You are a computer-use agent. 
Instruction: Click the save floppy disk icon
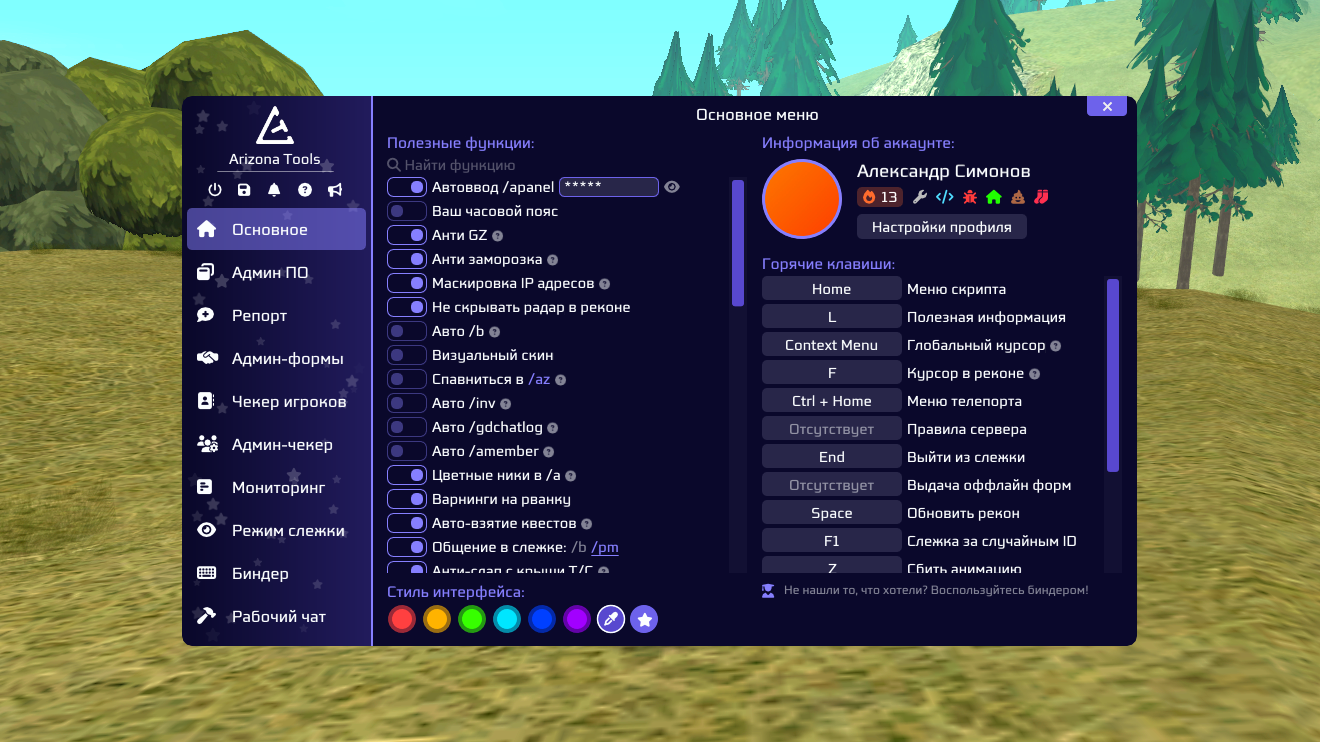coord(244,190)
